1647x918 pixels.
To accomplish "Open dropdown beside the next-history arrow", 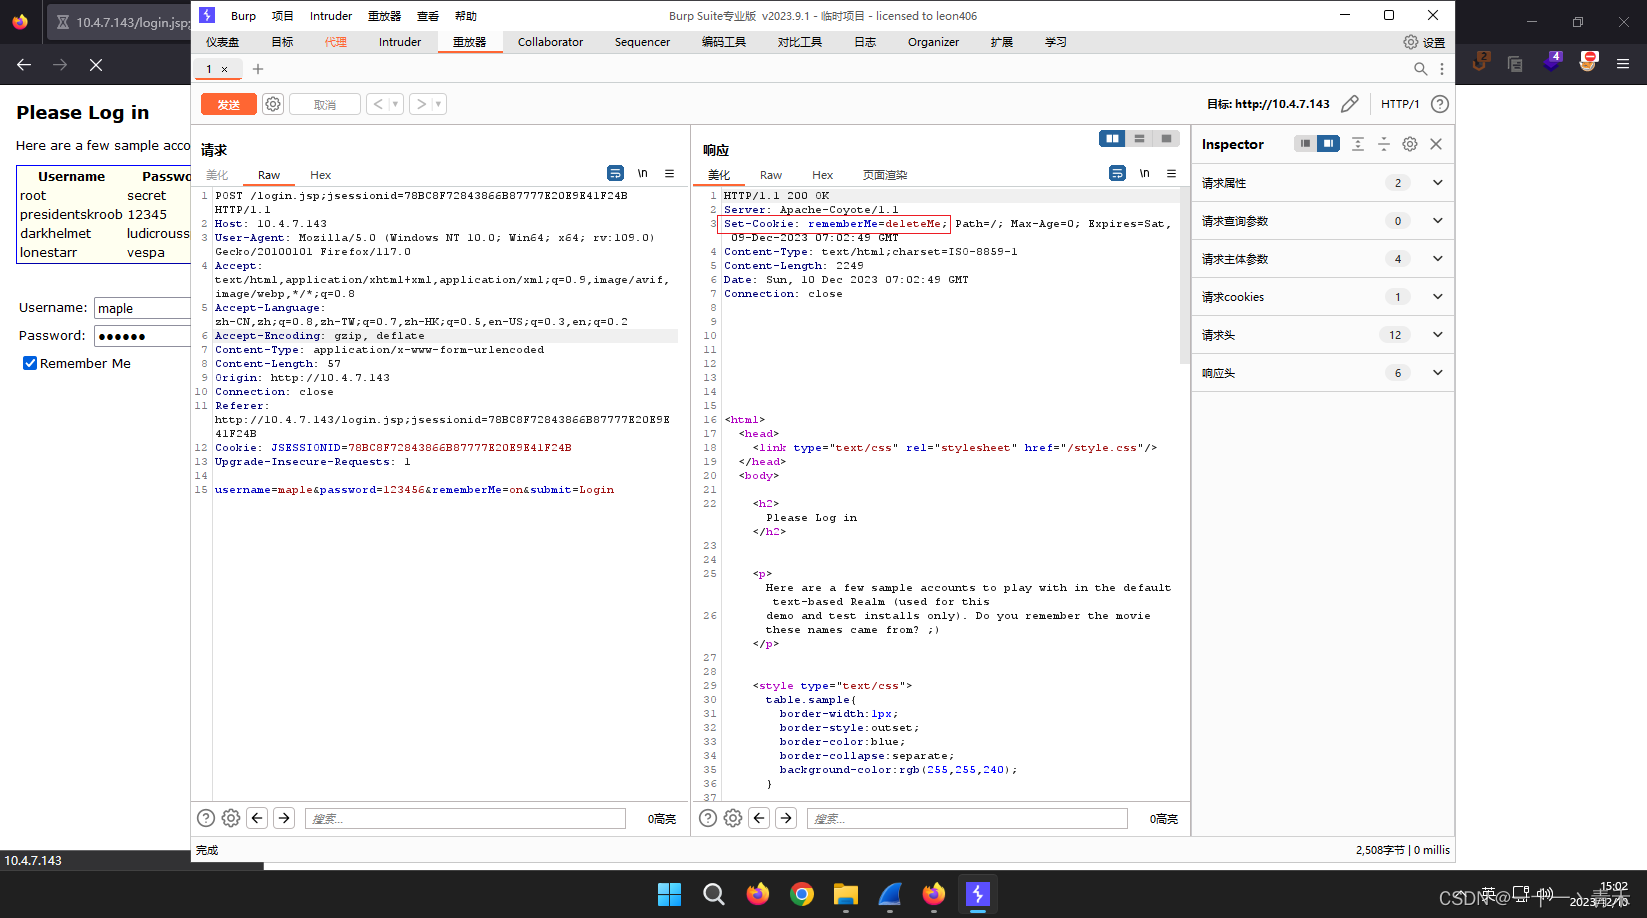I will (439, 104).
